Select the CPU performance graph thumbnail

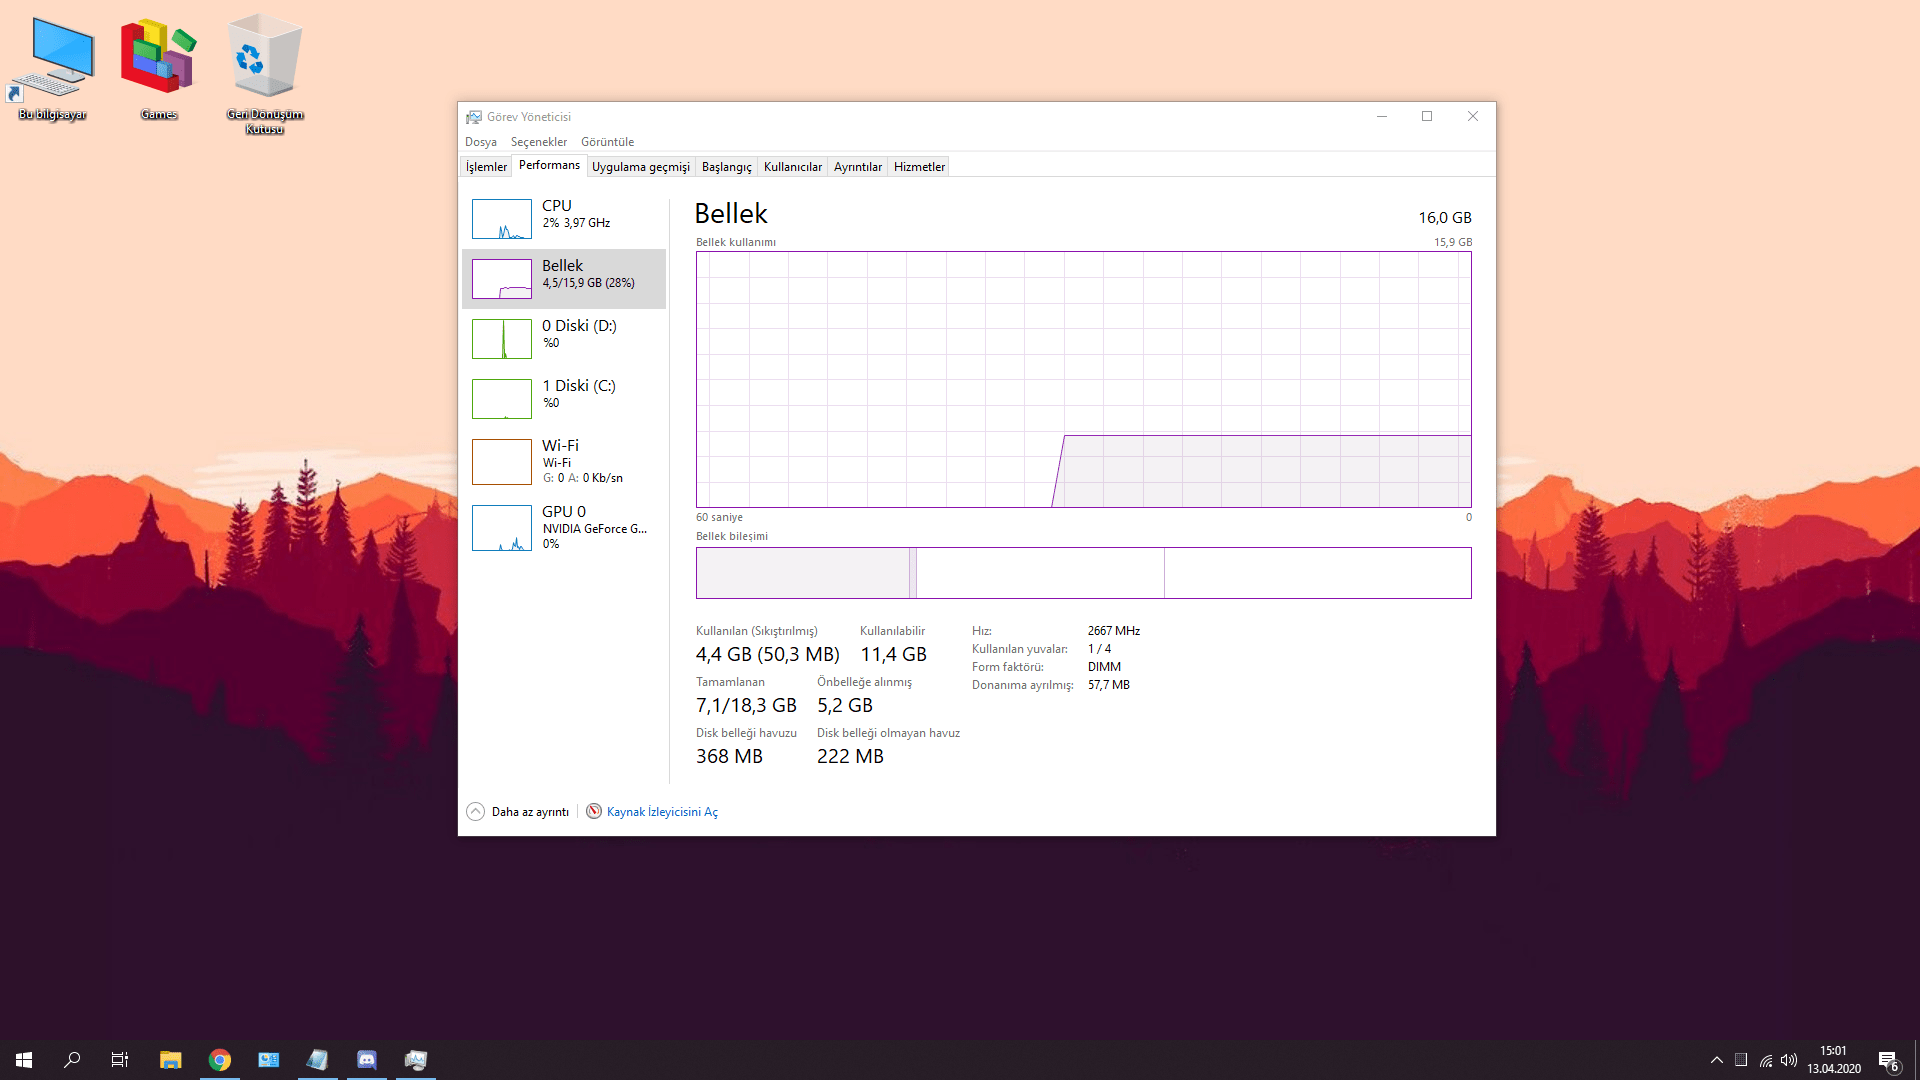click(501, 219)
